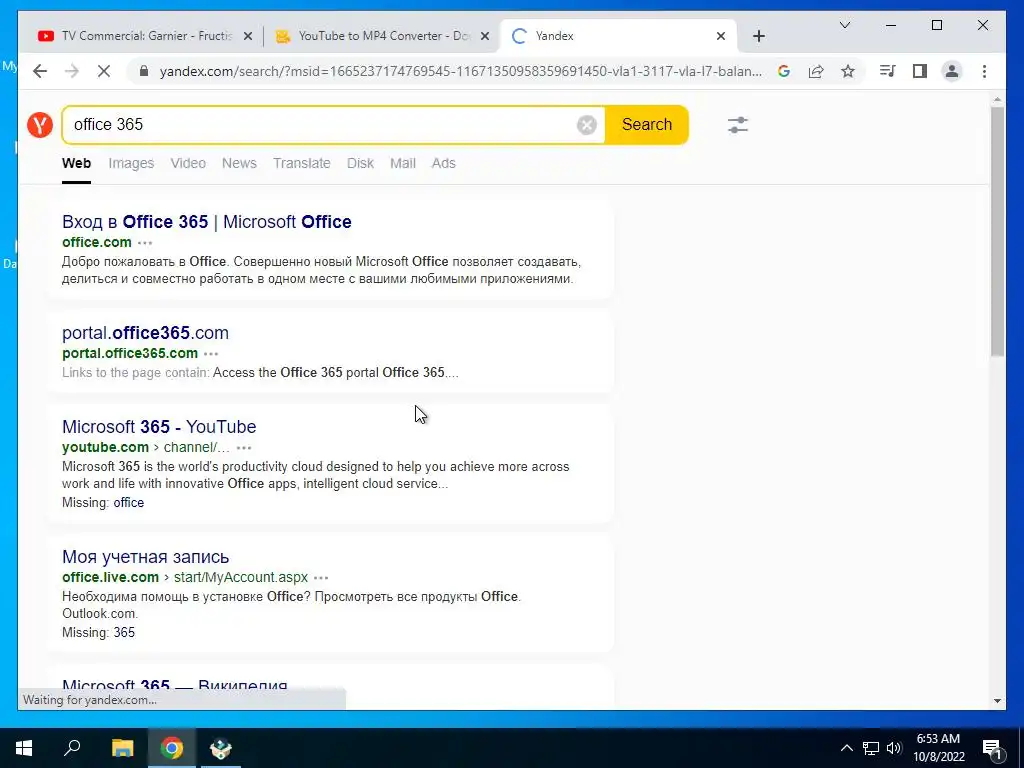Screen dimensions: 1024x768
Task: Open Yandex search settings sliders icon
Action: [738, 125]
